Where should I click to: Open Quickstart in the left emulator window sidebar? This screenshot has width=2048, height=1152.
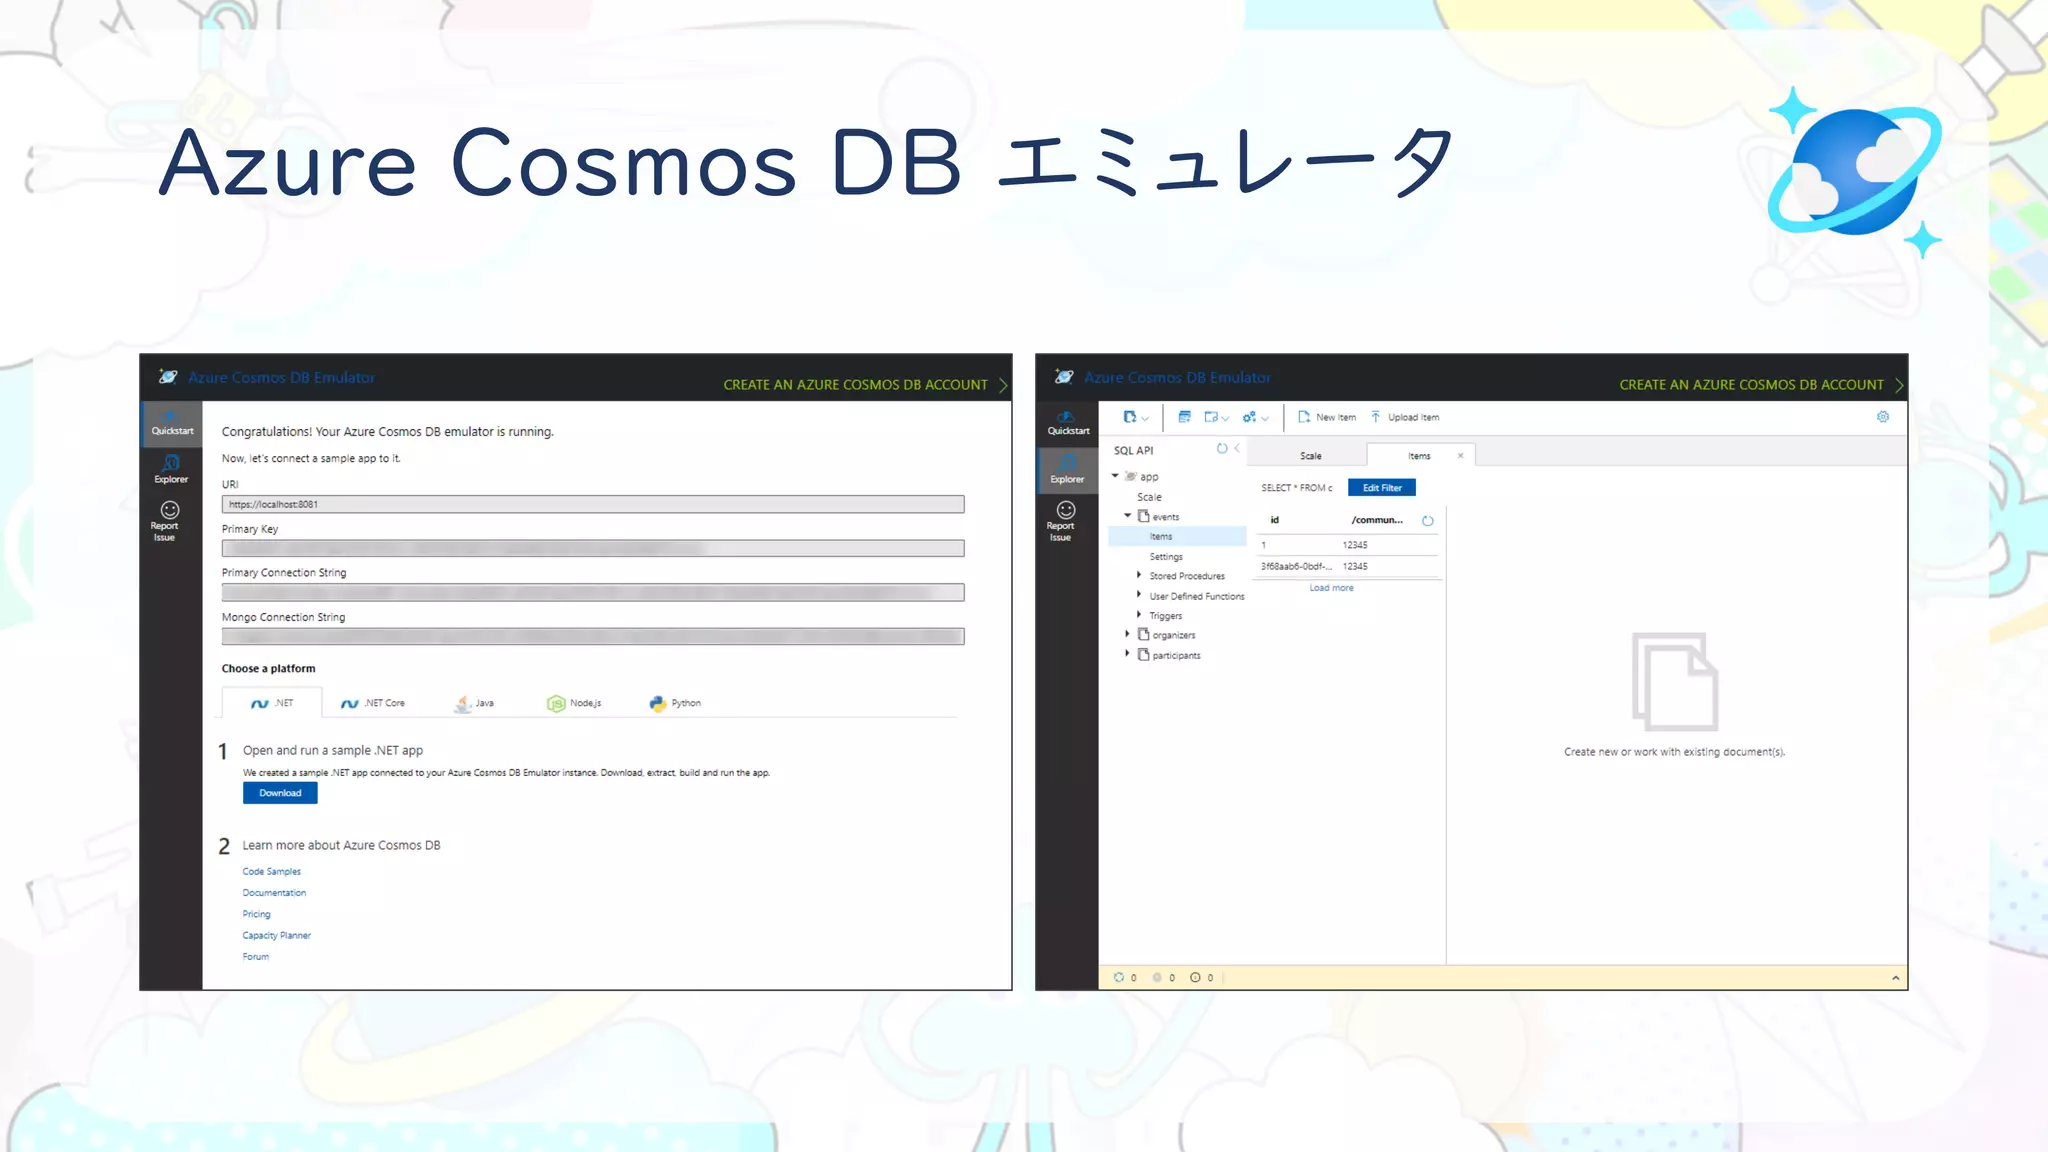click(x=172, y=424)
